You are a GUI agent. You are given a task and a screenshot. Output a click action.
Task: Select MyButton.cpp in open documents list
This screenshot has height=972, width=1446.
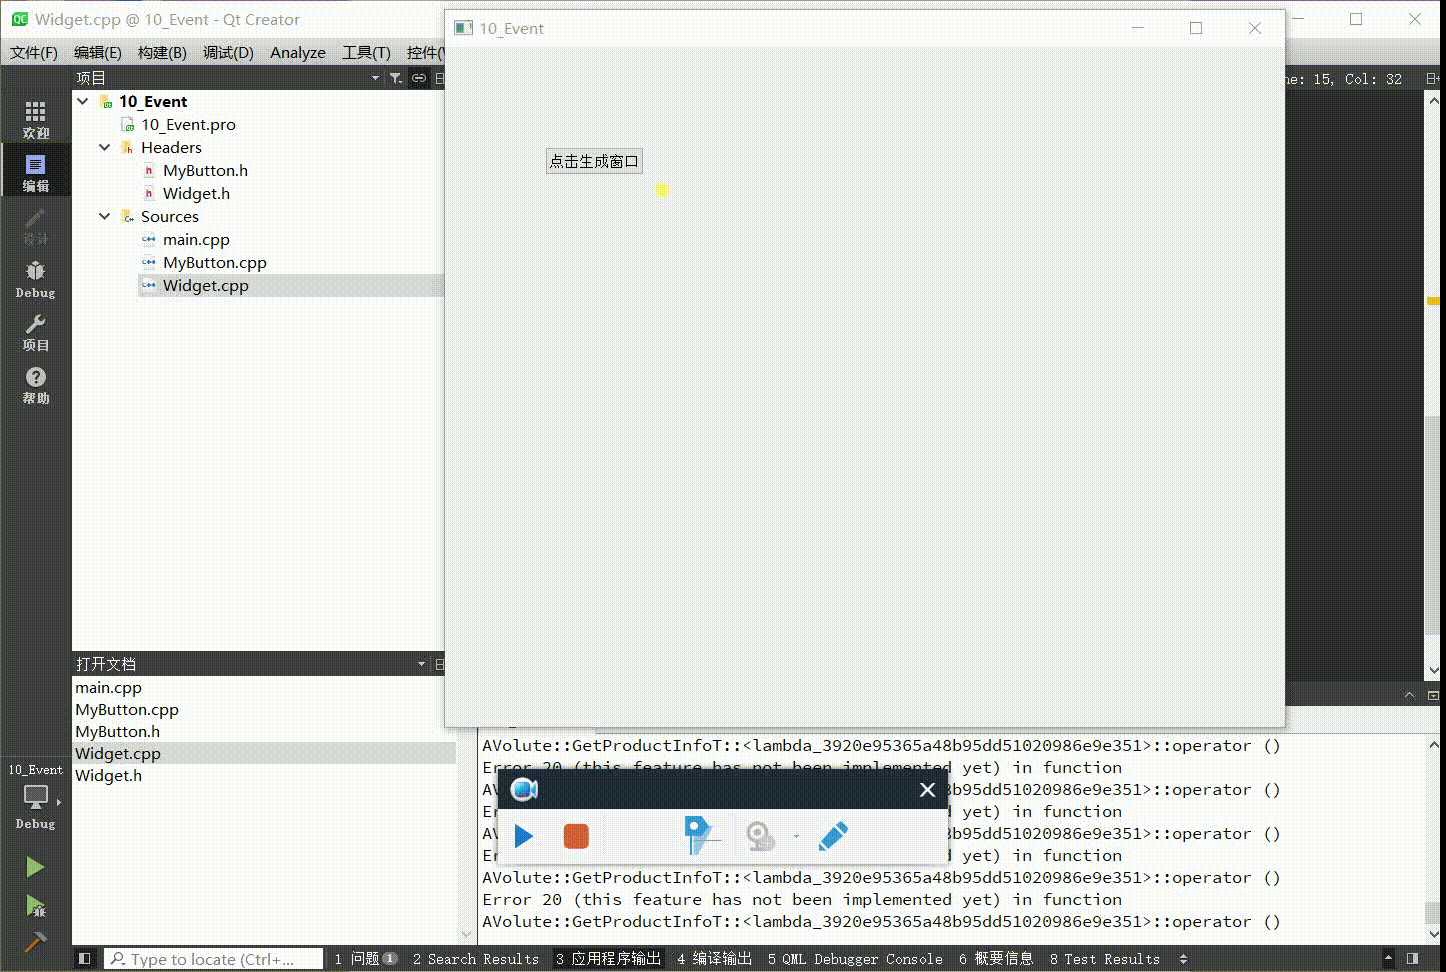tap(127, 709)
